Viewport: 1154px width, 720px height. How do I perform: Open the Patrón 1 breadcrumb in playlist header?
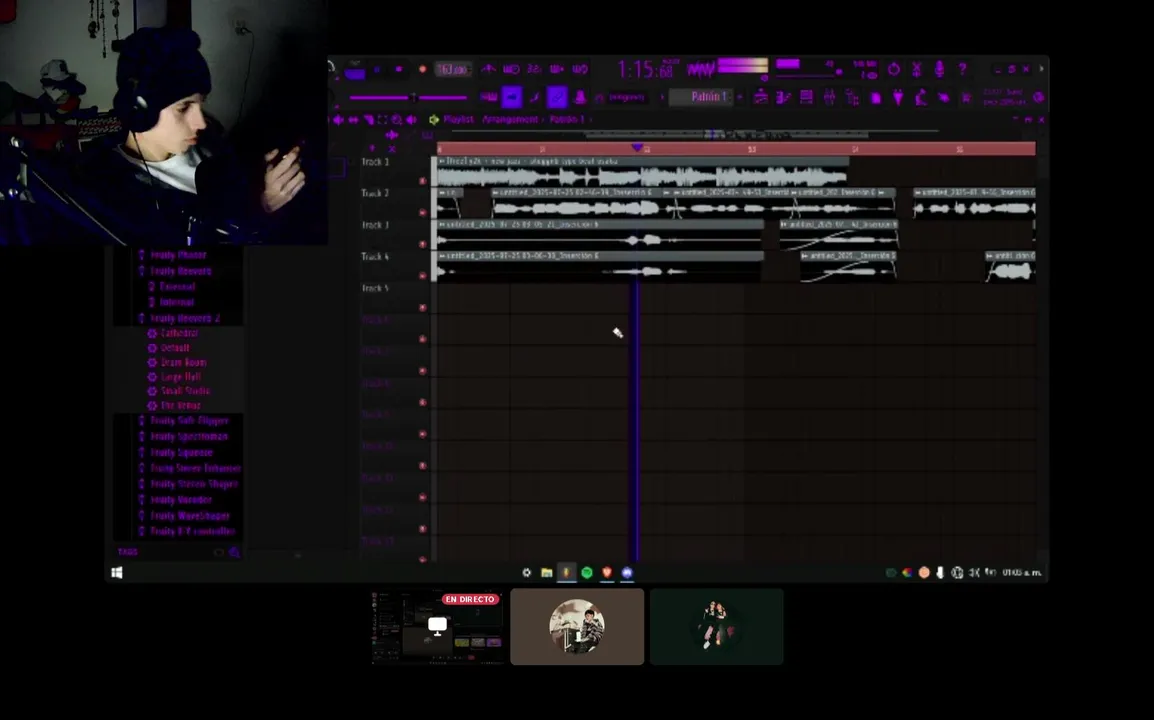[x=567, y=119]
